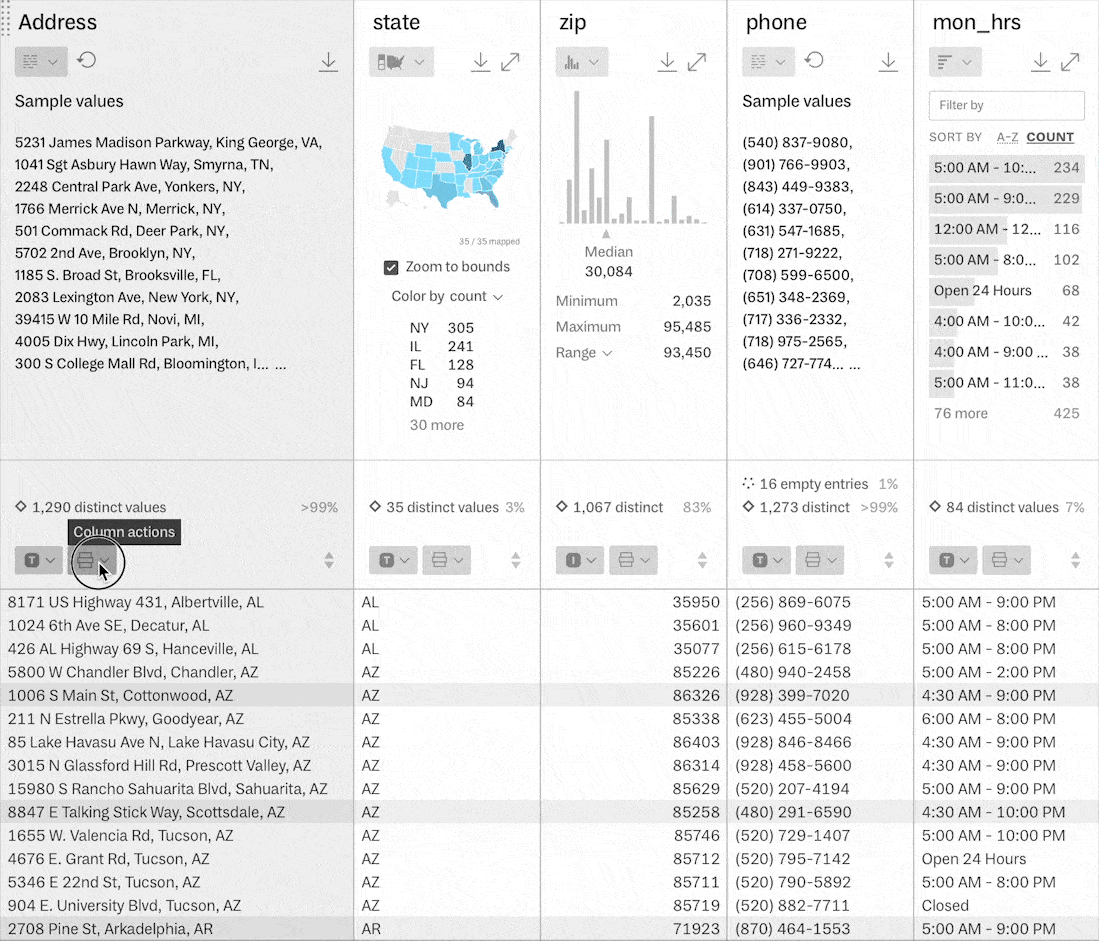Download the phone column data
Image resolution: width=1100 pixels, height=941 pixels.
(888, 61)
